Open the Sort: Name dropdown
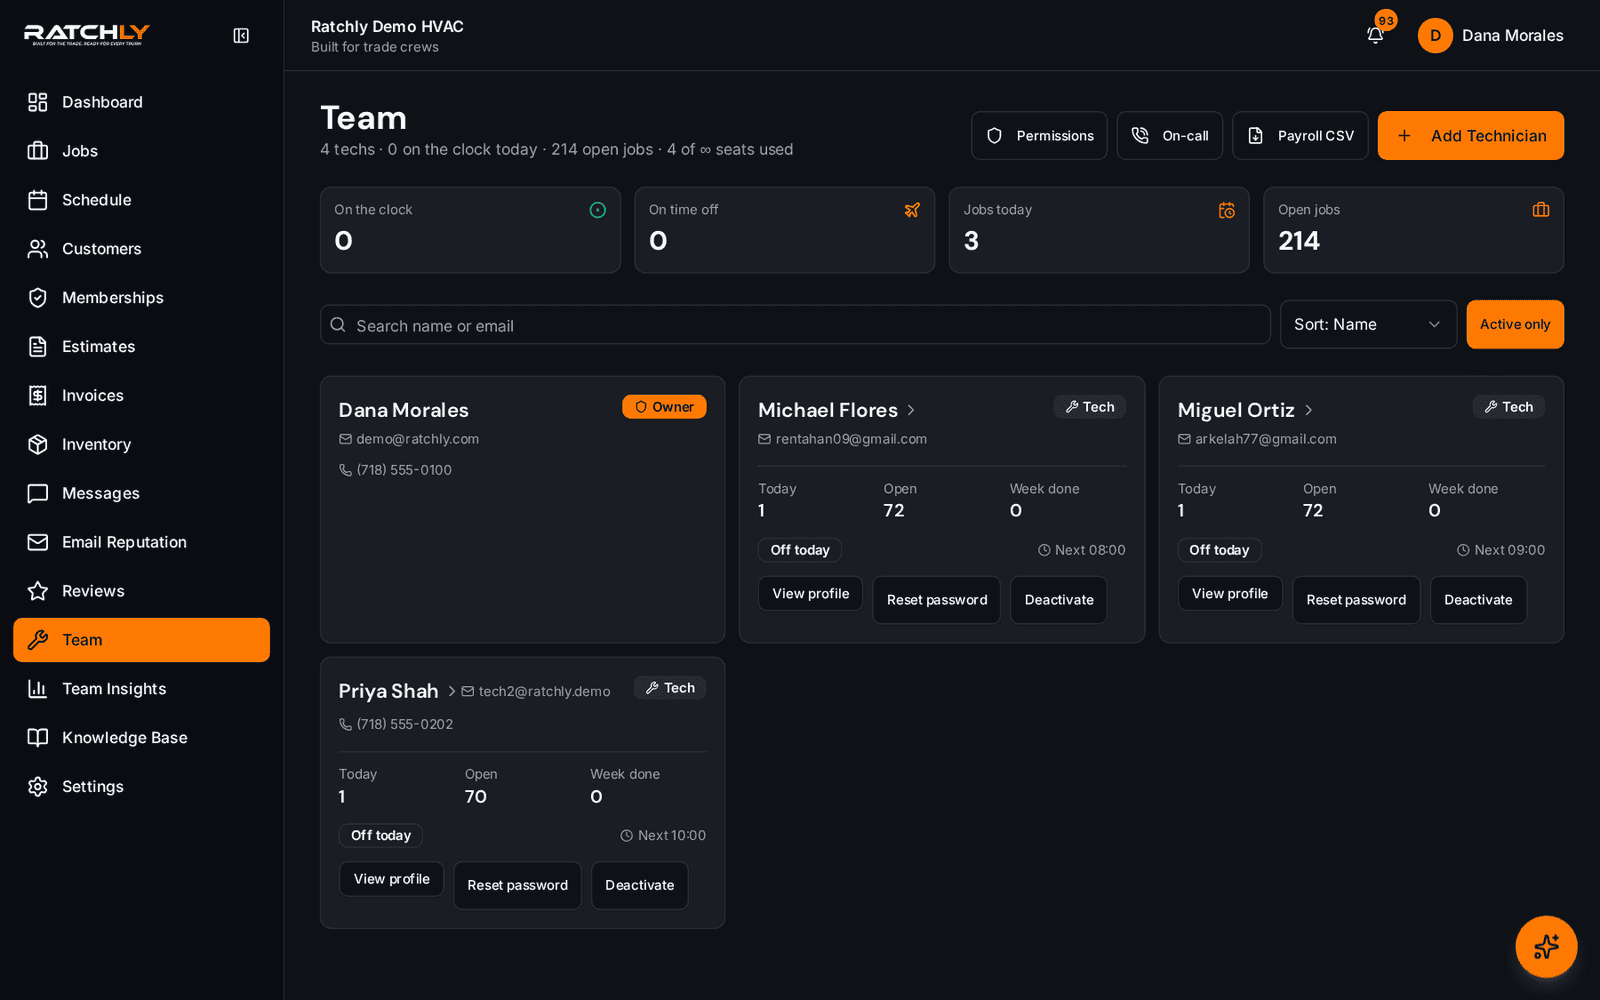The width and height of the screenshot is (1600, 1000). 1368,324
